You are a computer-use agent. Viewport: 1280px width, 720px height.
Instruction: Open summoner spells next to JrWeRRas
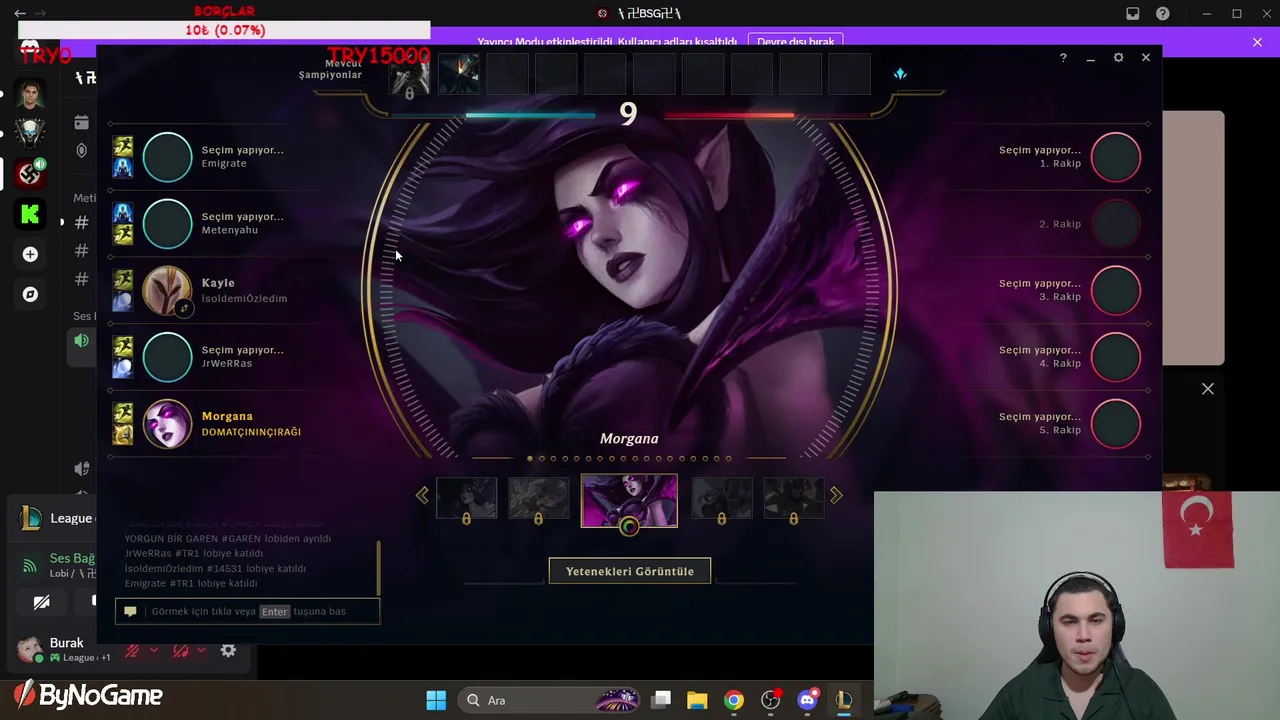click(122, 357)
